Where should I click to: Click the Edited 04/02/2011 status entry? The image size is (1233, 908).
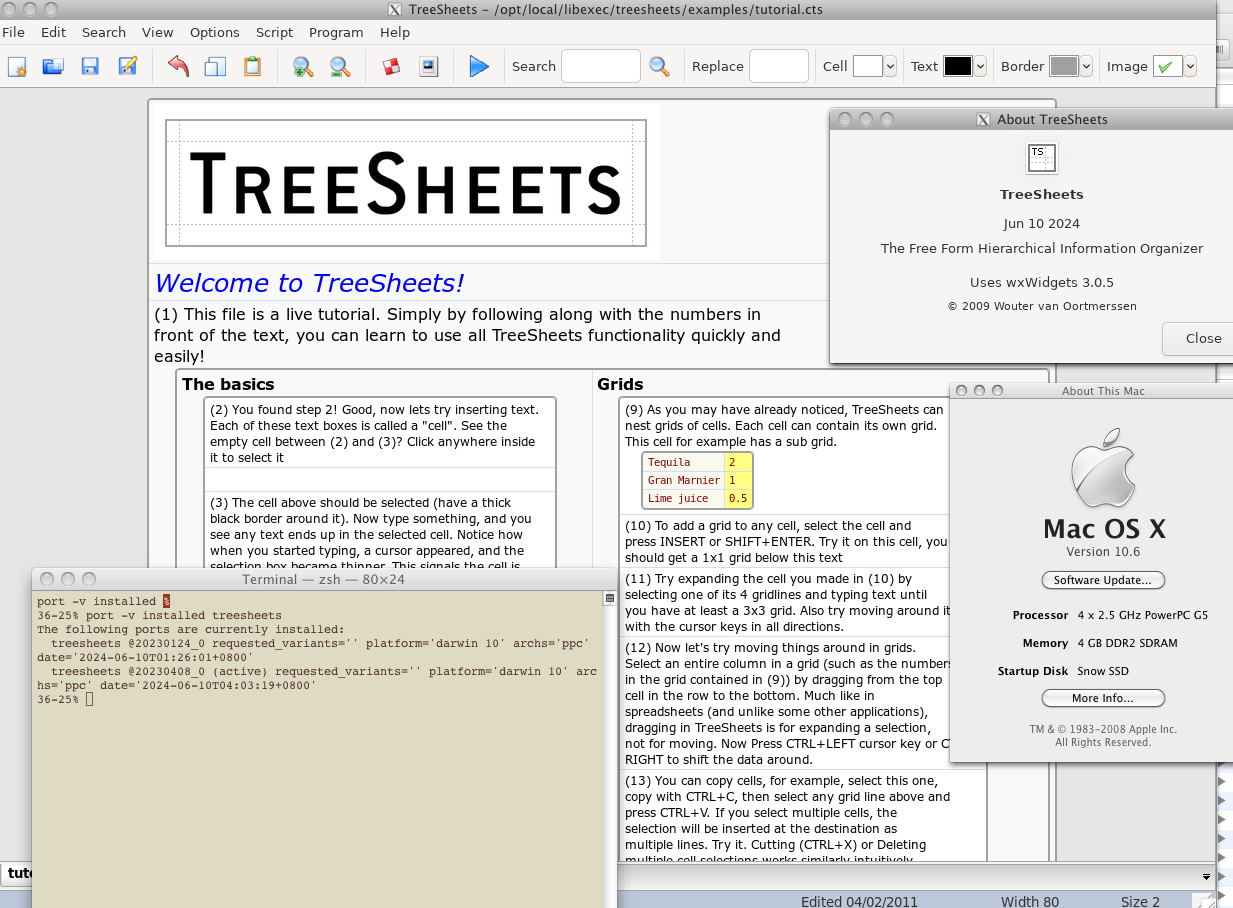pyautogui.click(x=859, y=901)
